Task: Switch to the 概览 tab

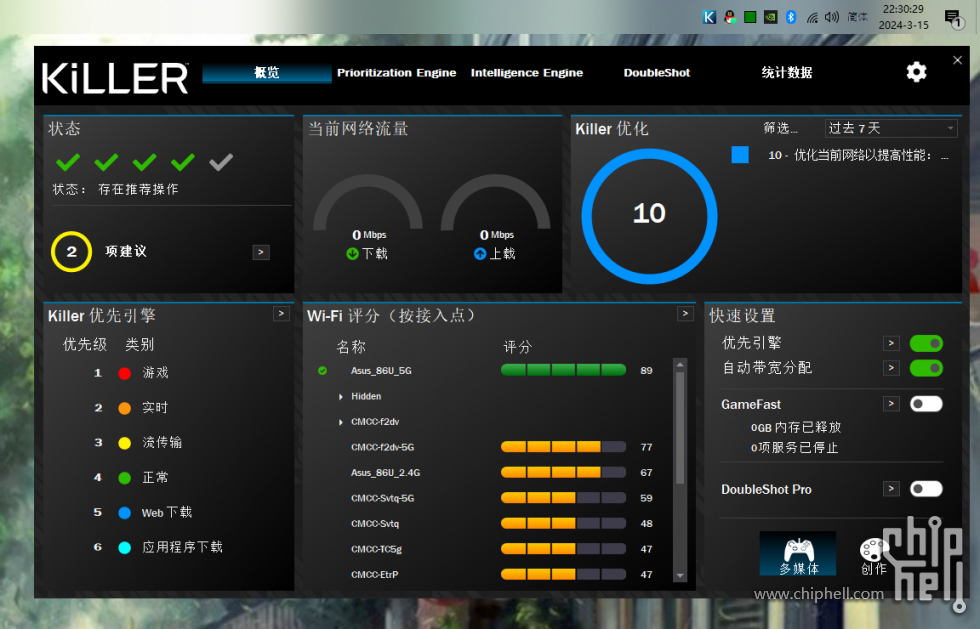Action: point(267,73)
